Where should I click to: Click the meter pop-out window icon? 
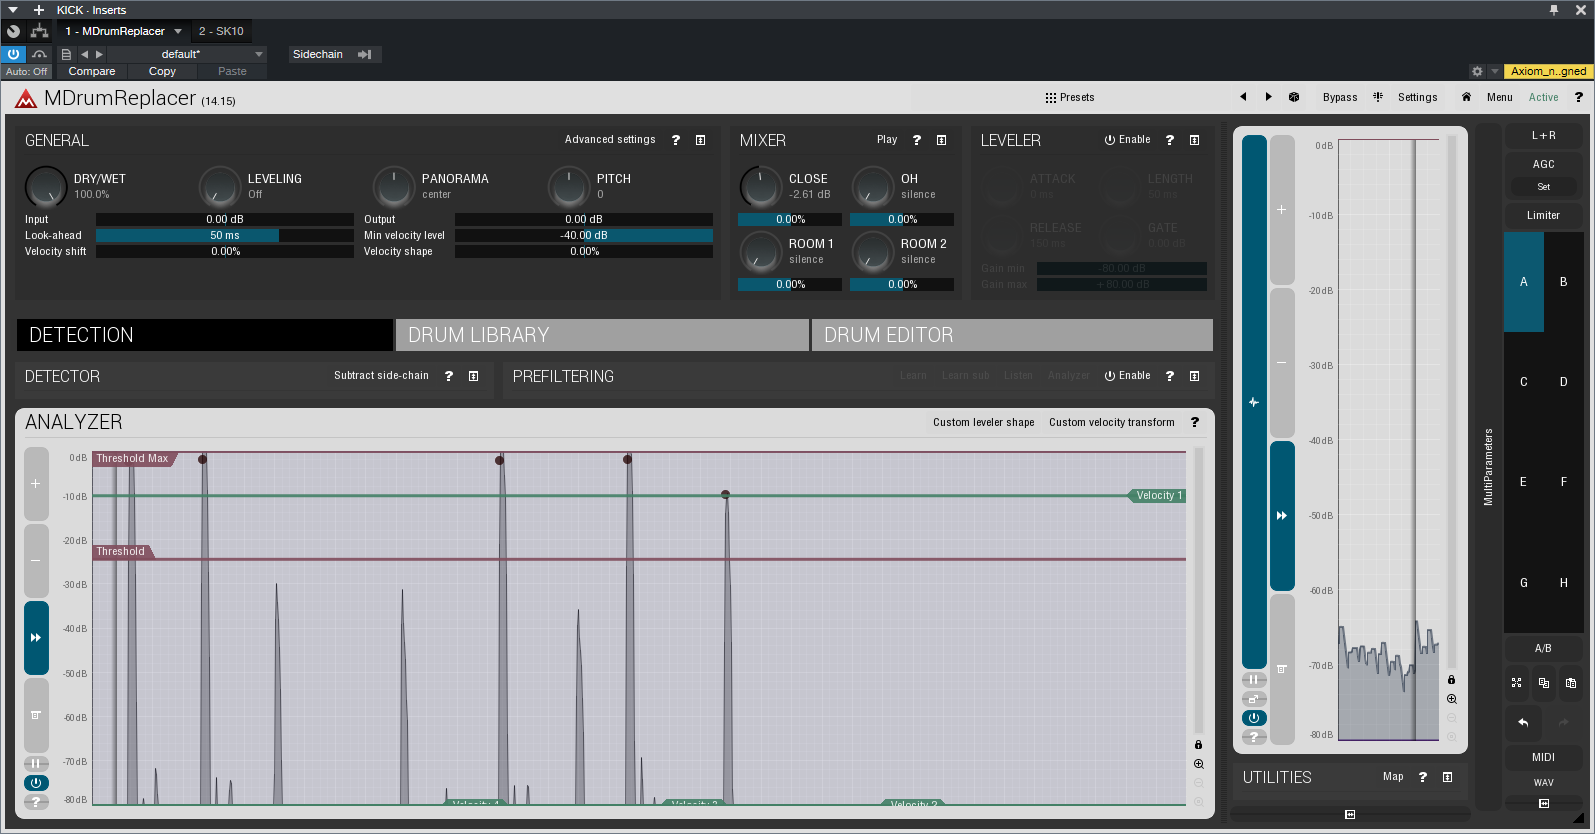(1254, 699)
